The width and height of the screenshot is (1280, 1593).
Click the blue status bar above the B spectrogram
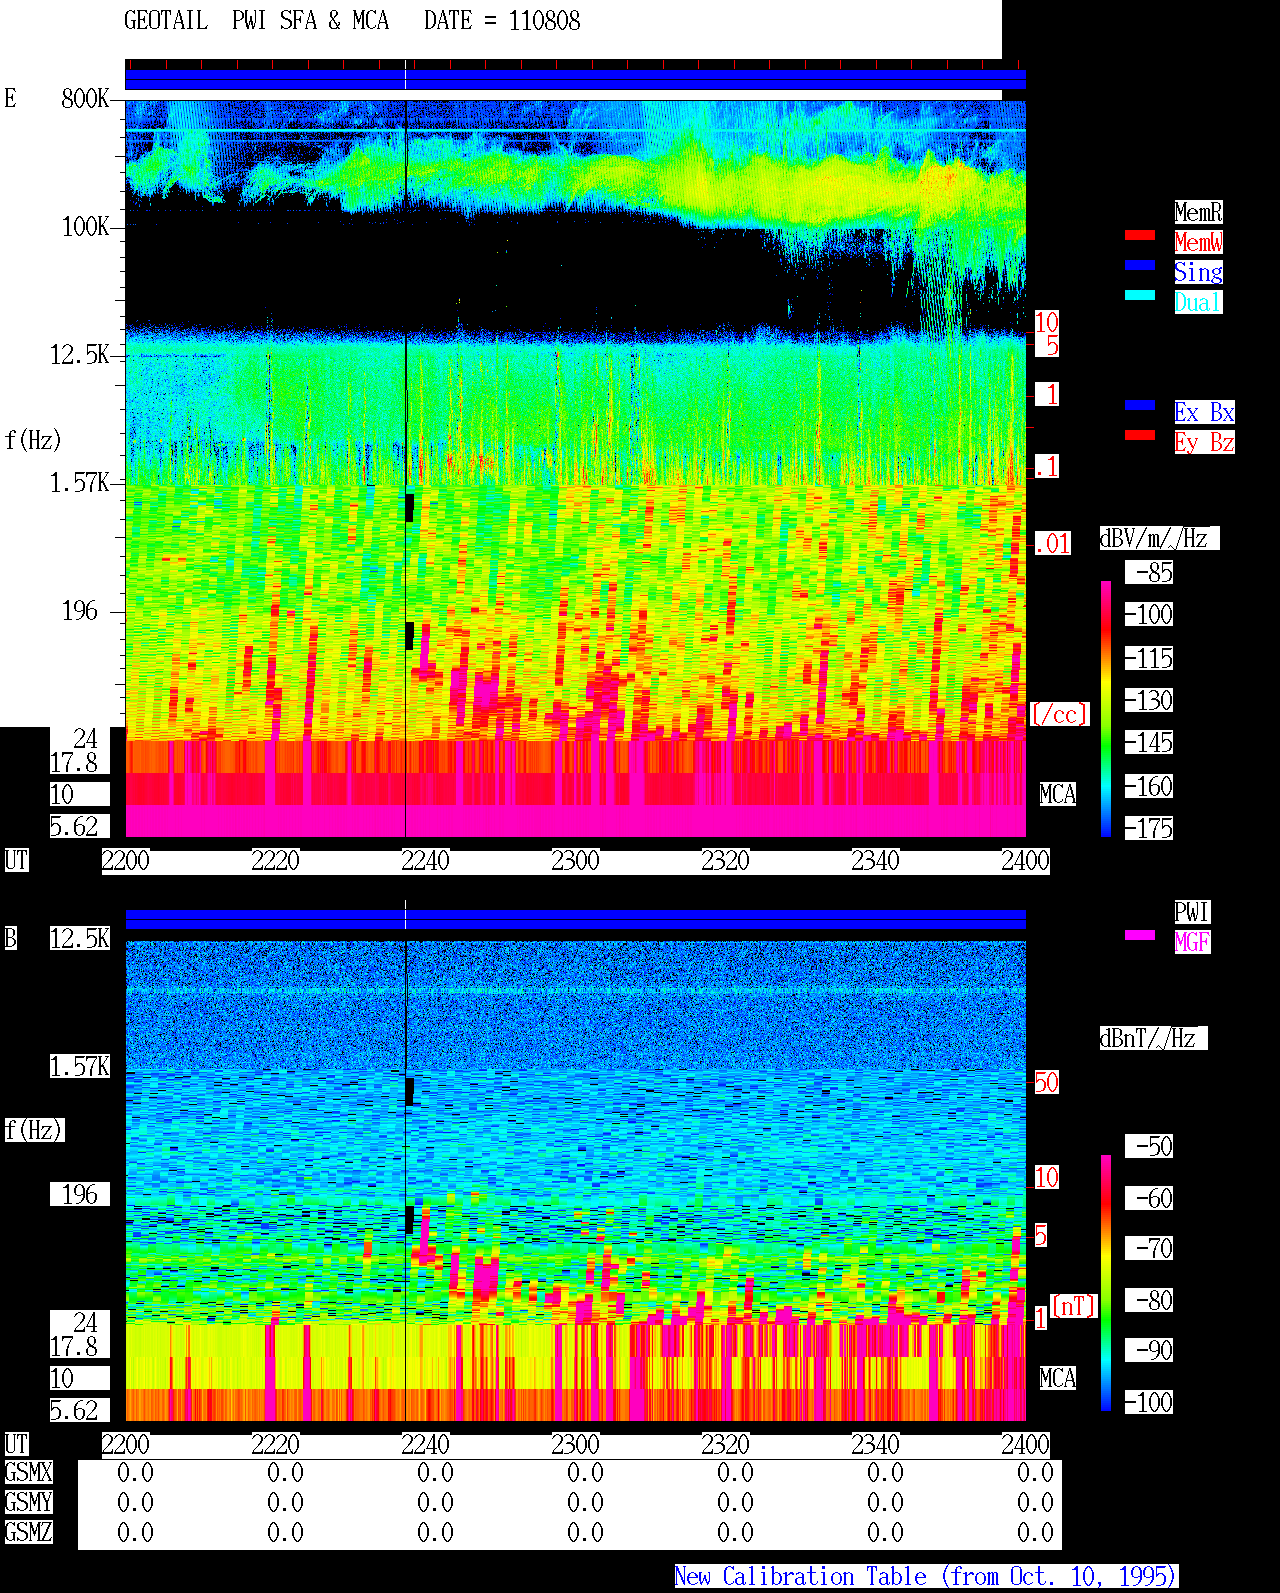tap(575, 920)
